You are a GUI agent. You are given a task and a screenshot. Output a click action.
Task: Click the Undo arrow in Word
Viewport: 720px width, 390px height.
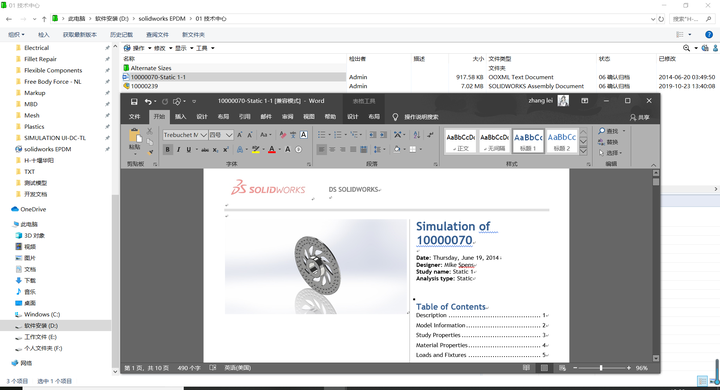[x=147, y=102]
